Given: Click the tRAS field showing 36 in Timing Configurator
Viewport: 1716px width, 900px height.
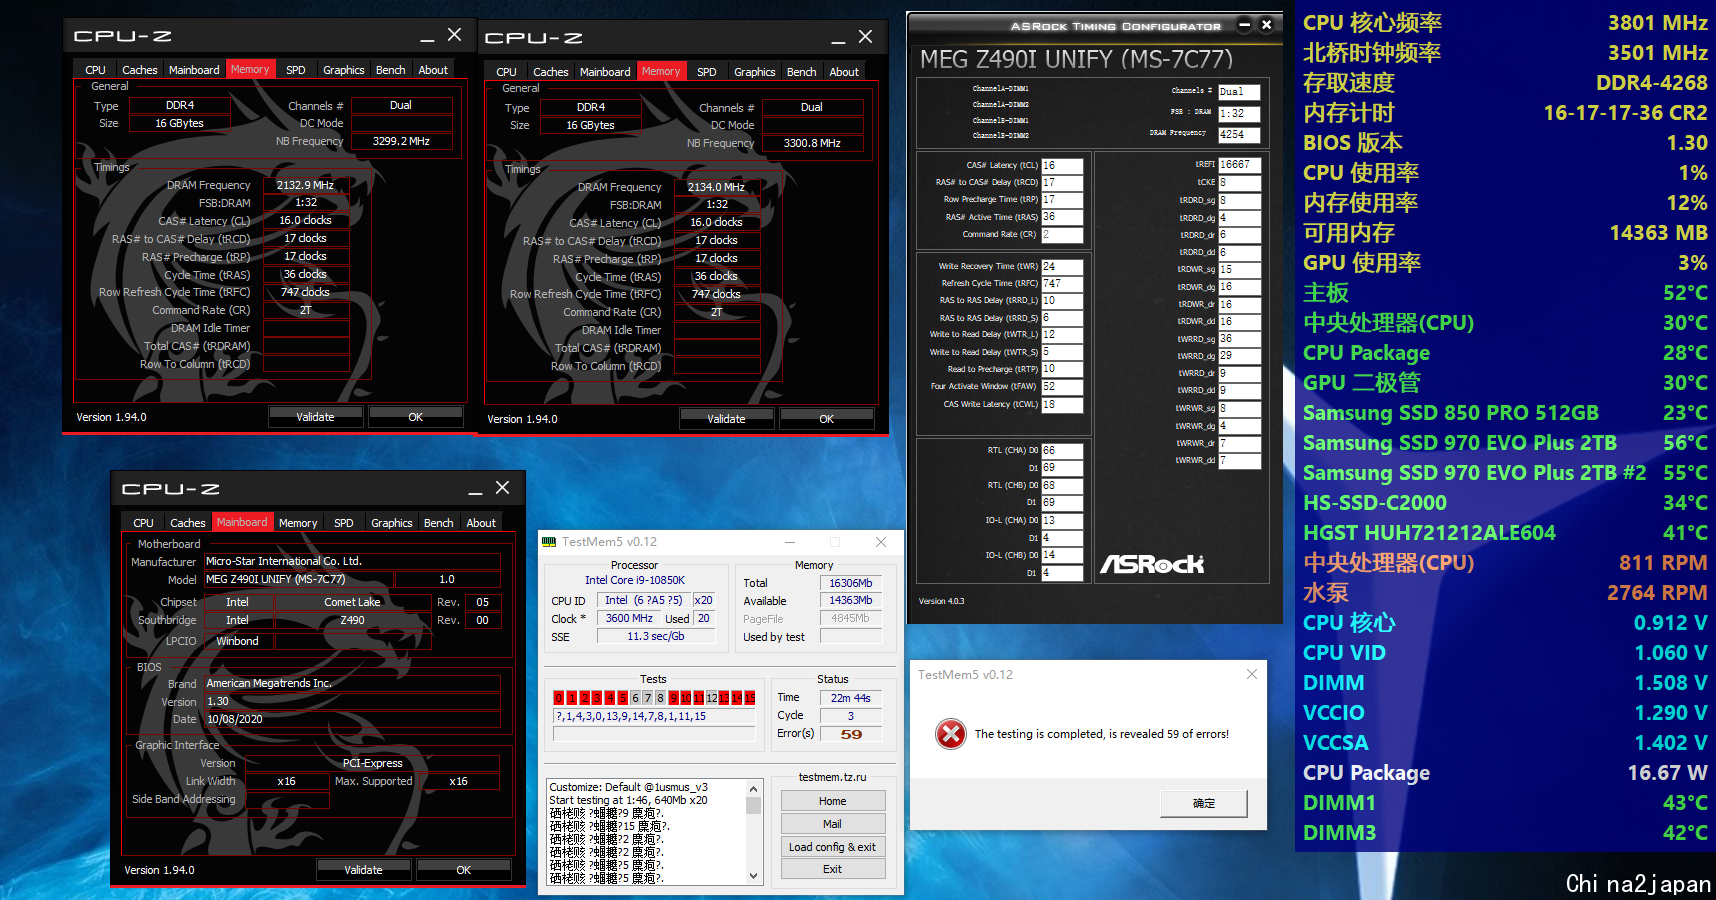Looking at the screenshot, I should [x=1062, y=217].
